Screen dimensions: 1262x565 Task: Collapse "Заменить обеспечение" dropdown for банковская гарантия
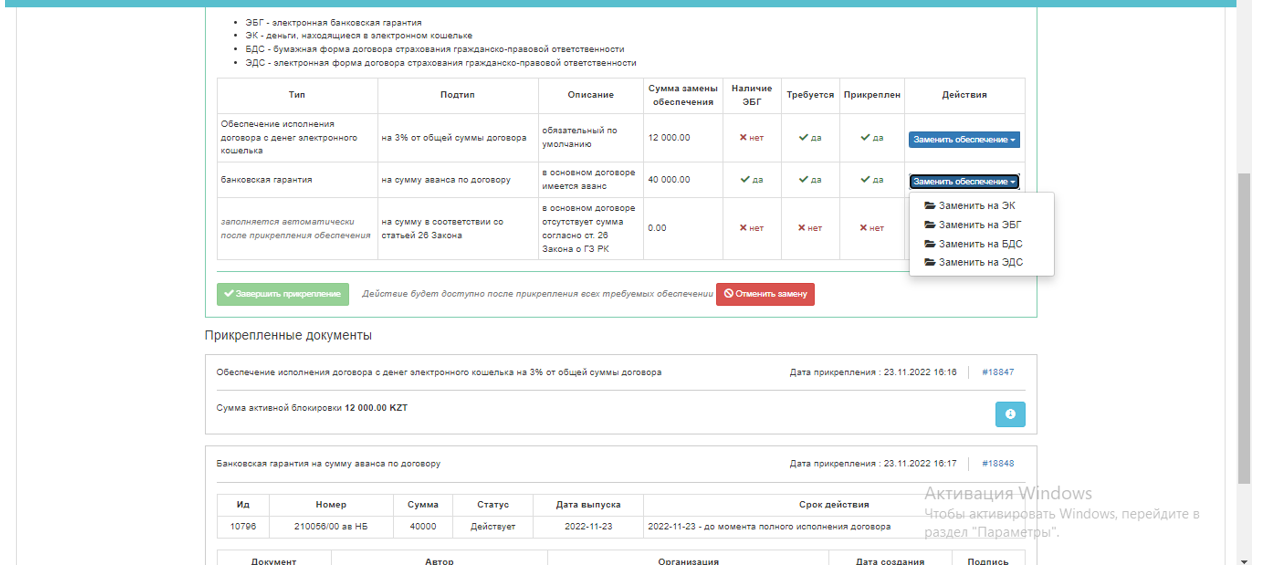coord(964,182)
